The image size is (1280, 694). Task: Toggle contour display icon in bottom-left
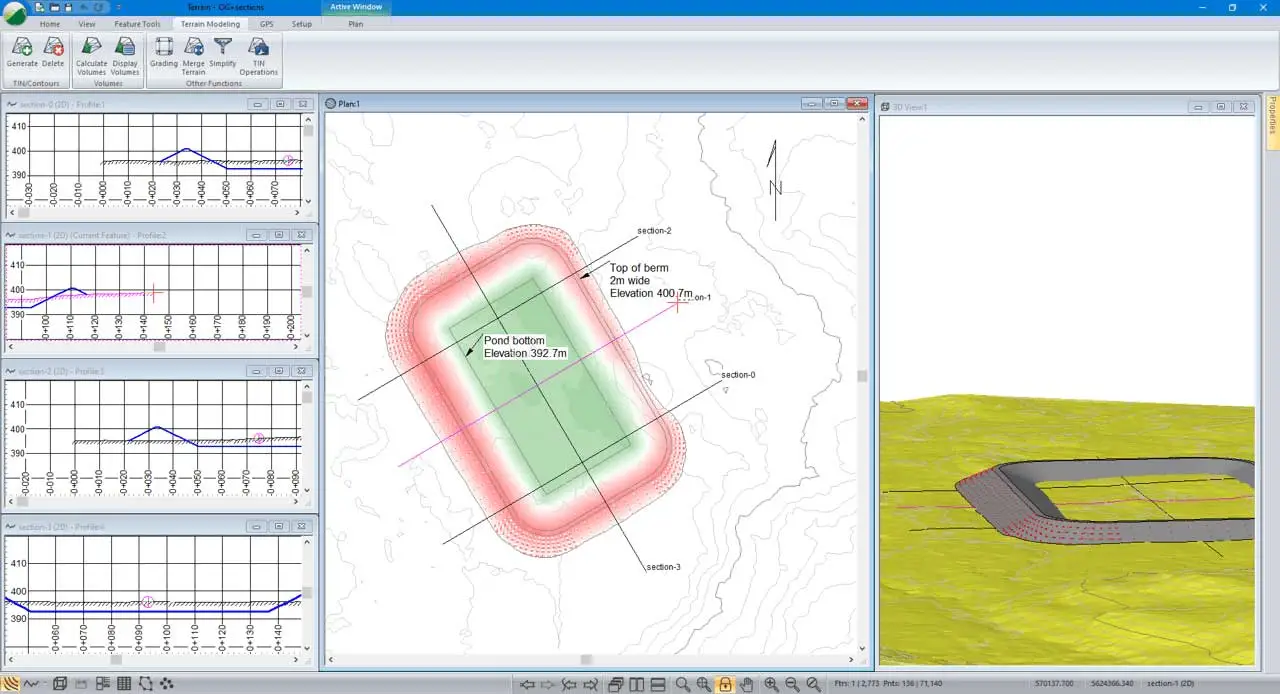[11, 684]
